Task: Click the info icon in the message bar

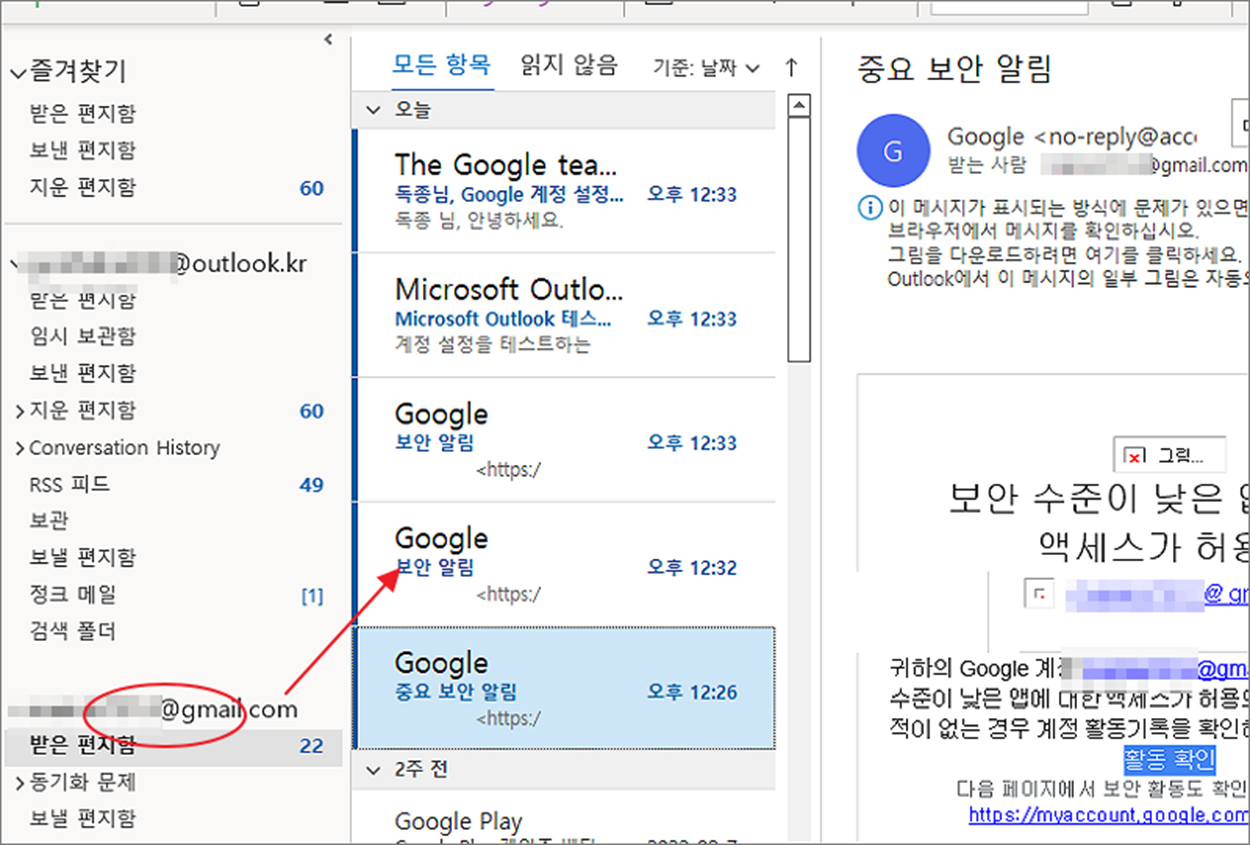Action: click(x=871, y=208)
